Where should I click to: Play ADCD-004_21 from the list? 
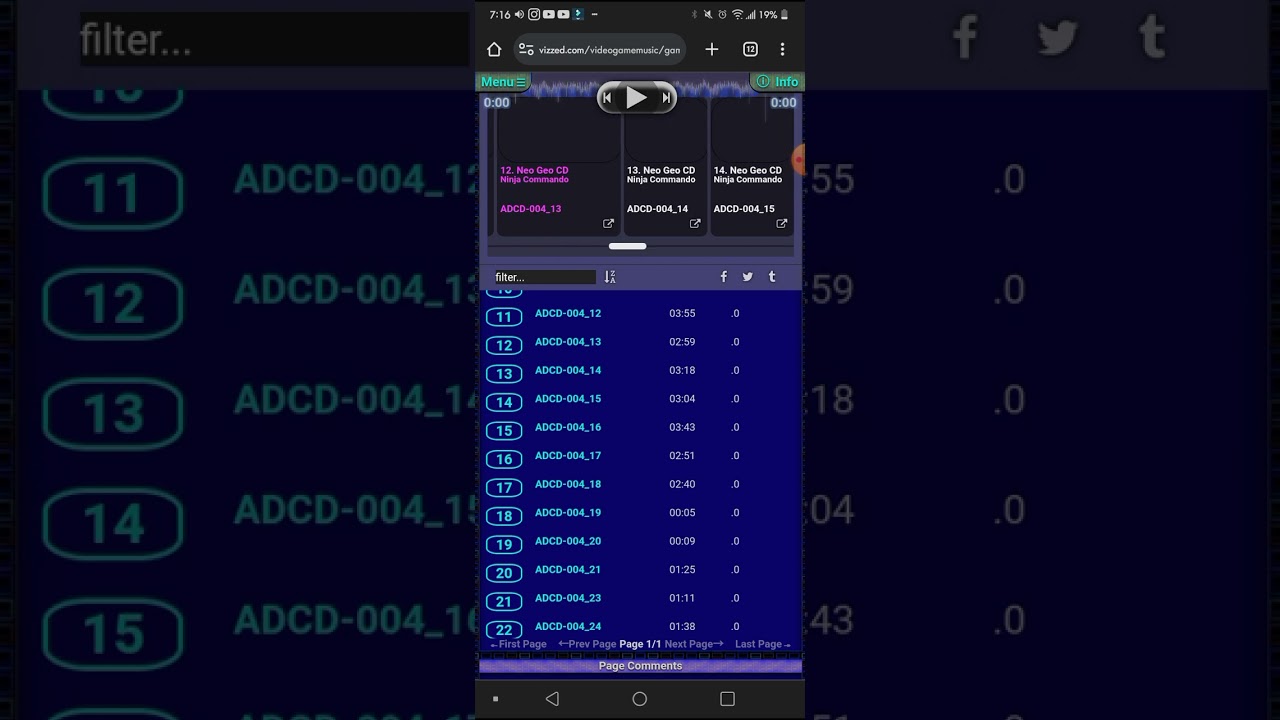click(x=568, y=570)
